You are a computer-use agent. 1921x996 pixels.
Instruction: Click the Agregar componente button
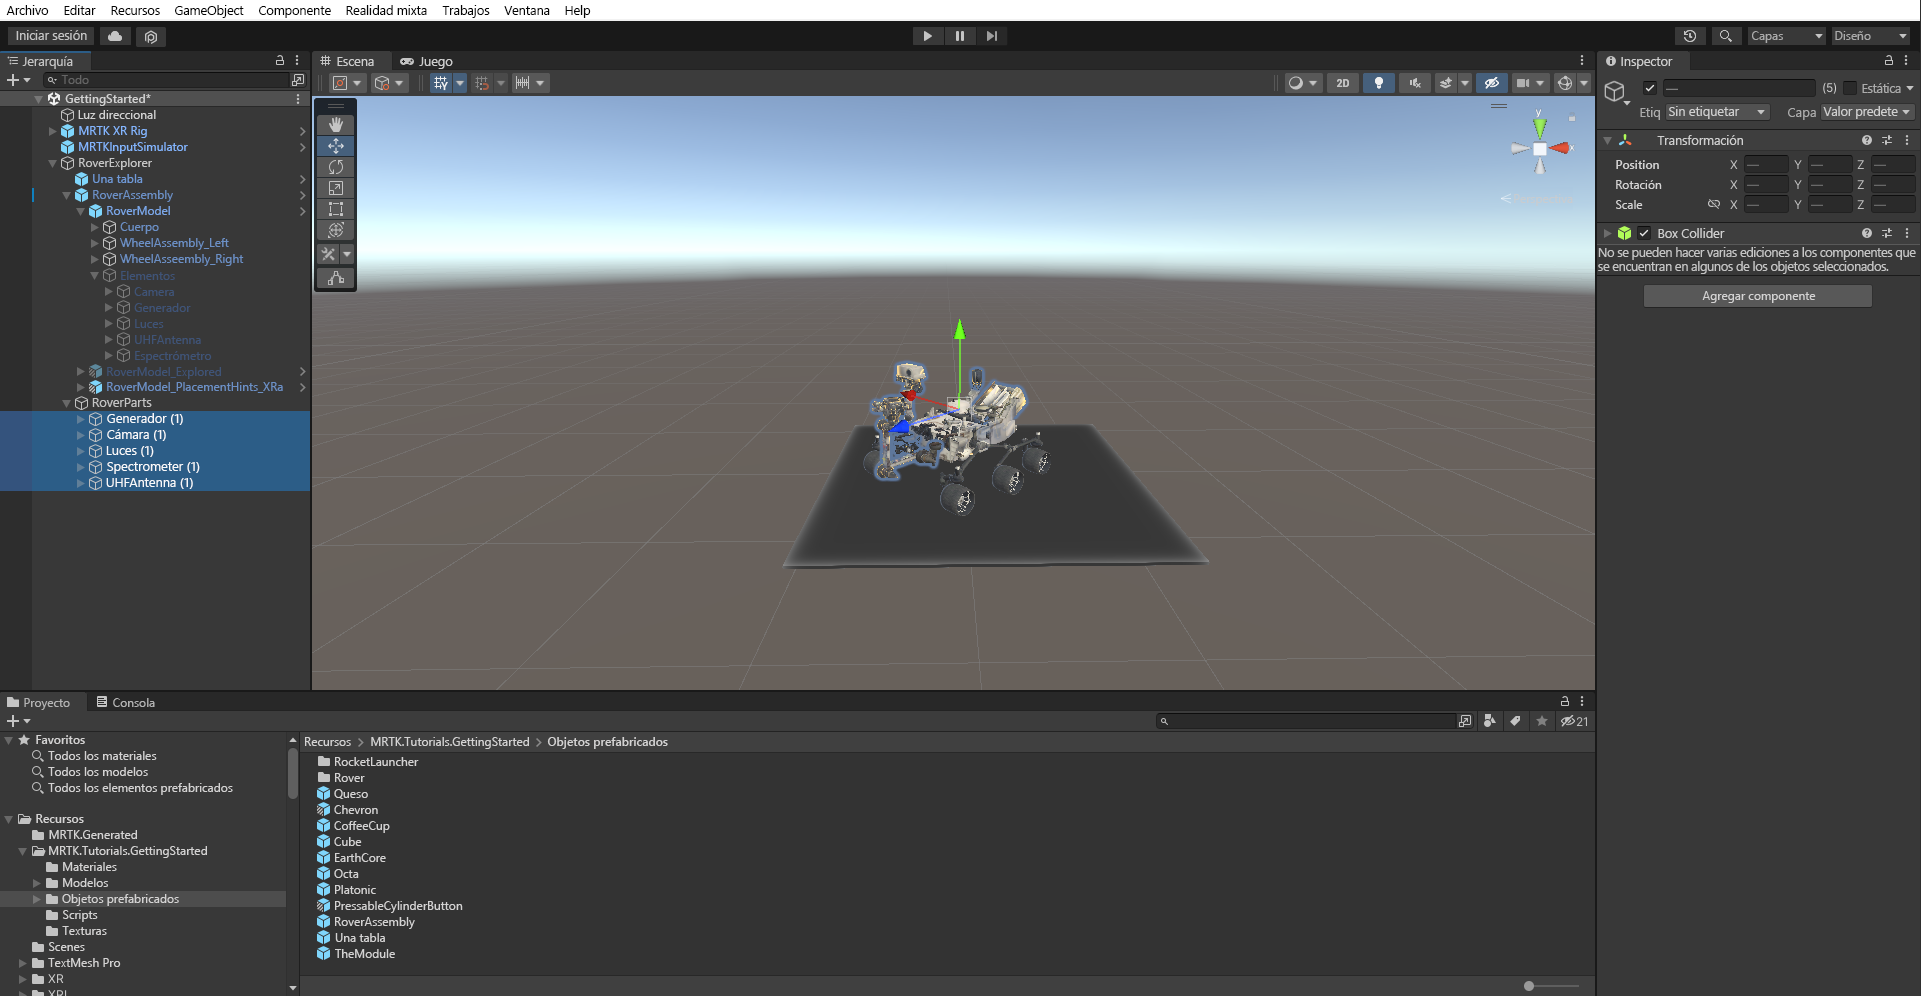click(1758, 296)
